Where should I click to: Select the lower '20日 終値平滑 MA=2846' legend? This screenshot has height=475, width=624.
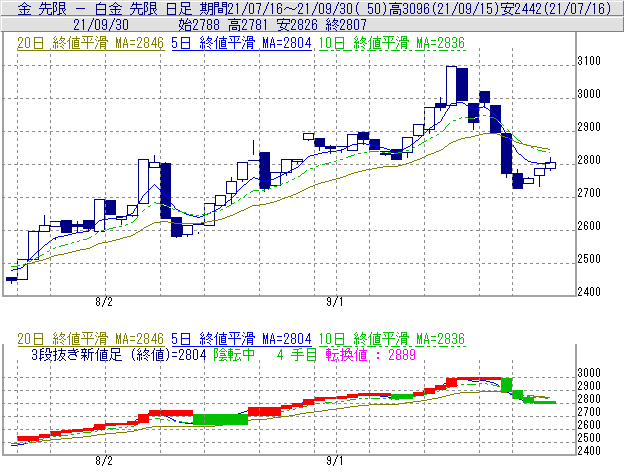[x=90, y=339]
